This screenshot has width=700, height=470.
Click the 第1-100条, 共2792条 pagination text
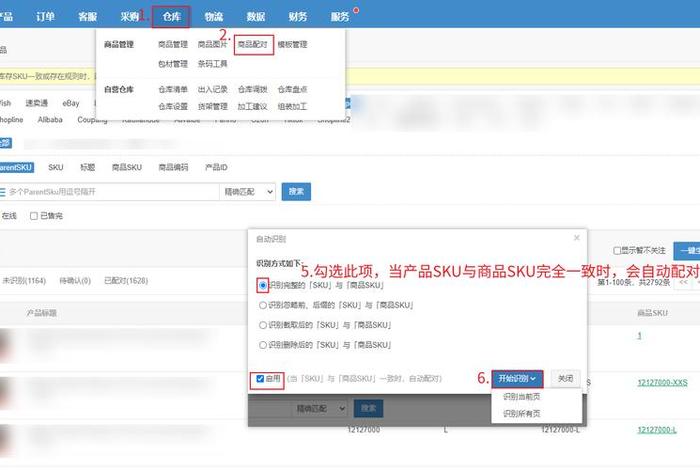[x=633, y=283]
